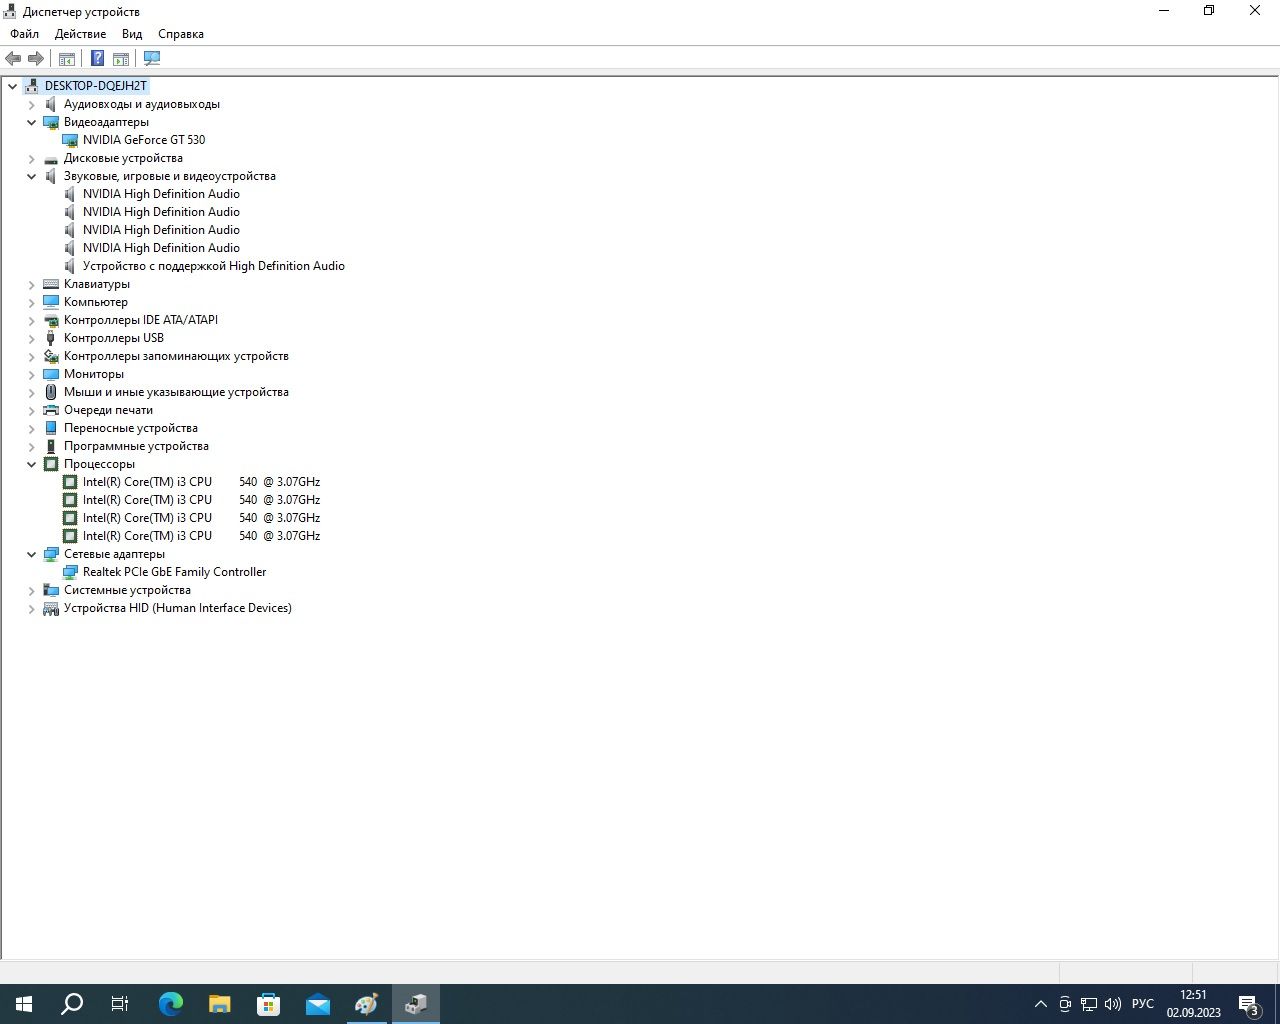Select the DESKTOP-DQEJH2T root node
This screenshot has width=1280, height=1024.
coord(96,86)
